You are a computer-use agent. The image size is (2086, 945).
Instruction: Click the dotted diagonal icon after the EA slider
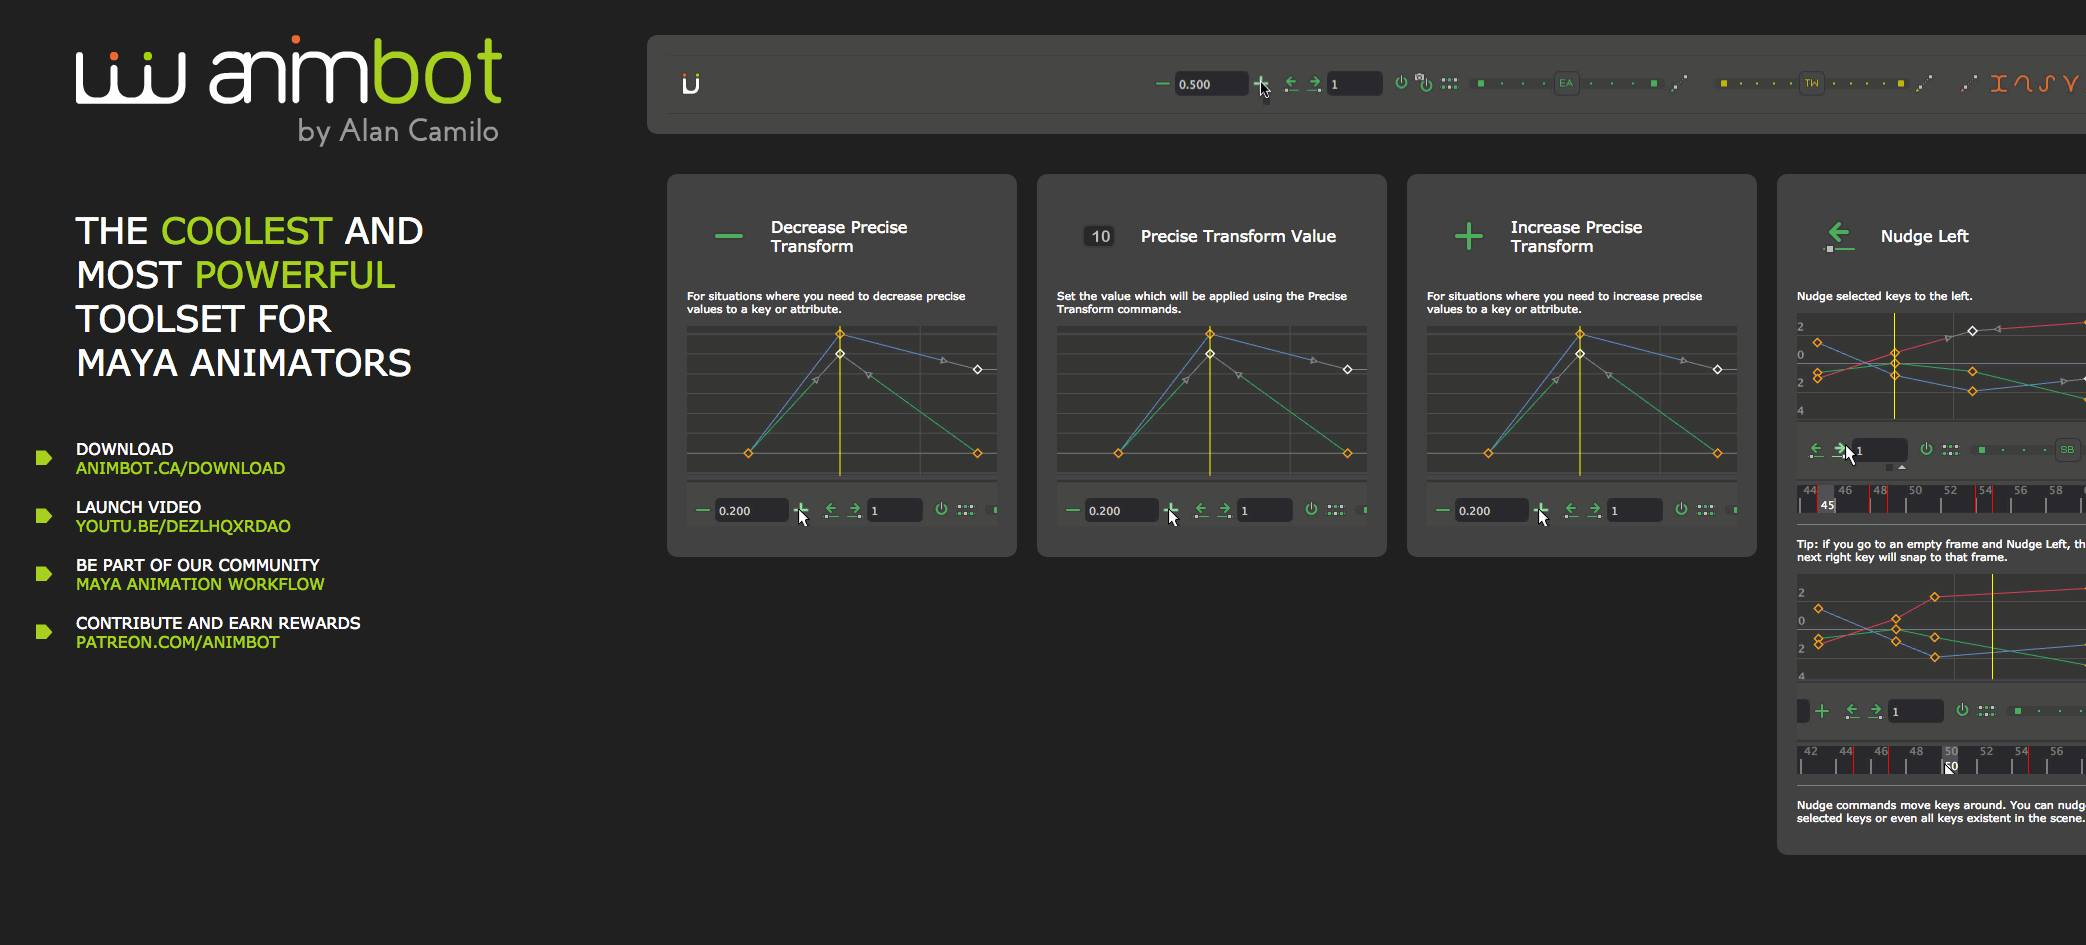click(1679, 83)
